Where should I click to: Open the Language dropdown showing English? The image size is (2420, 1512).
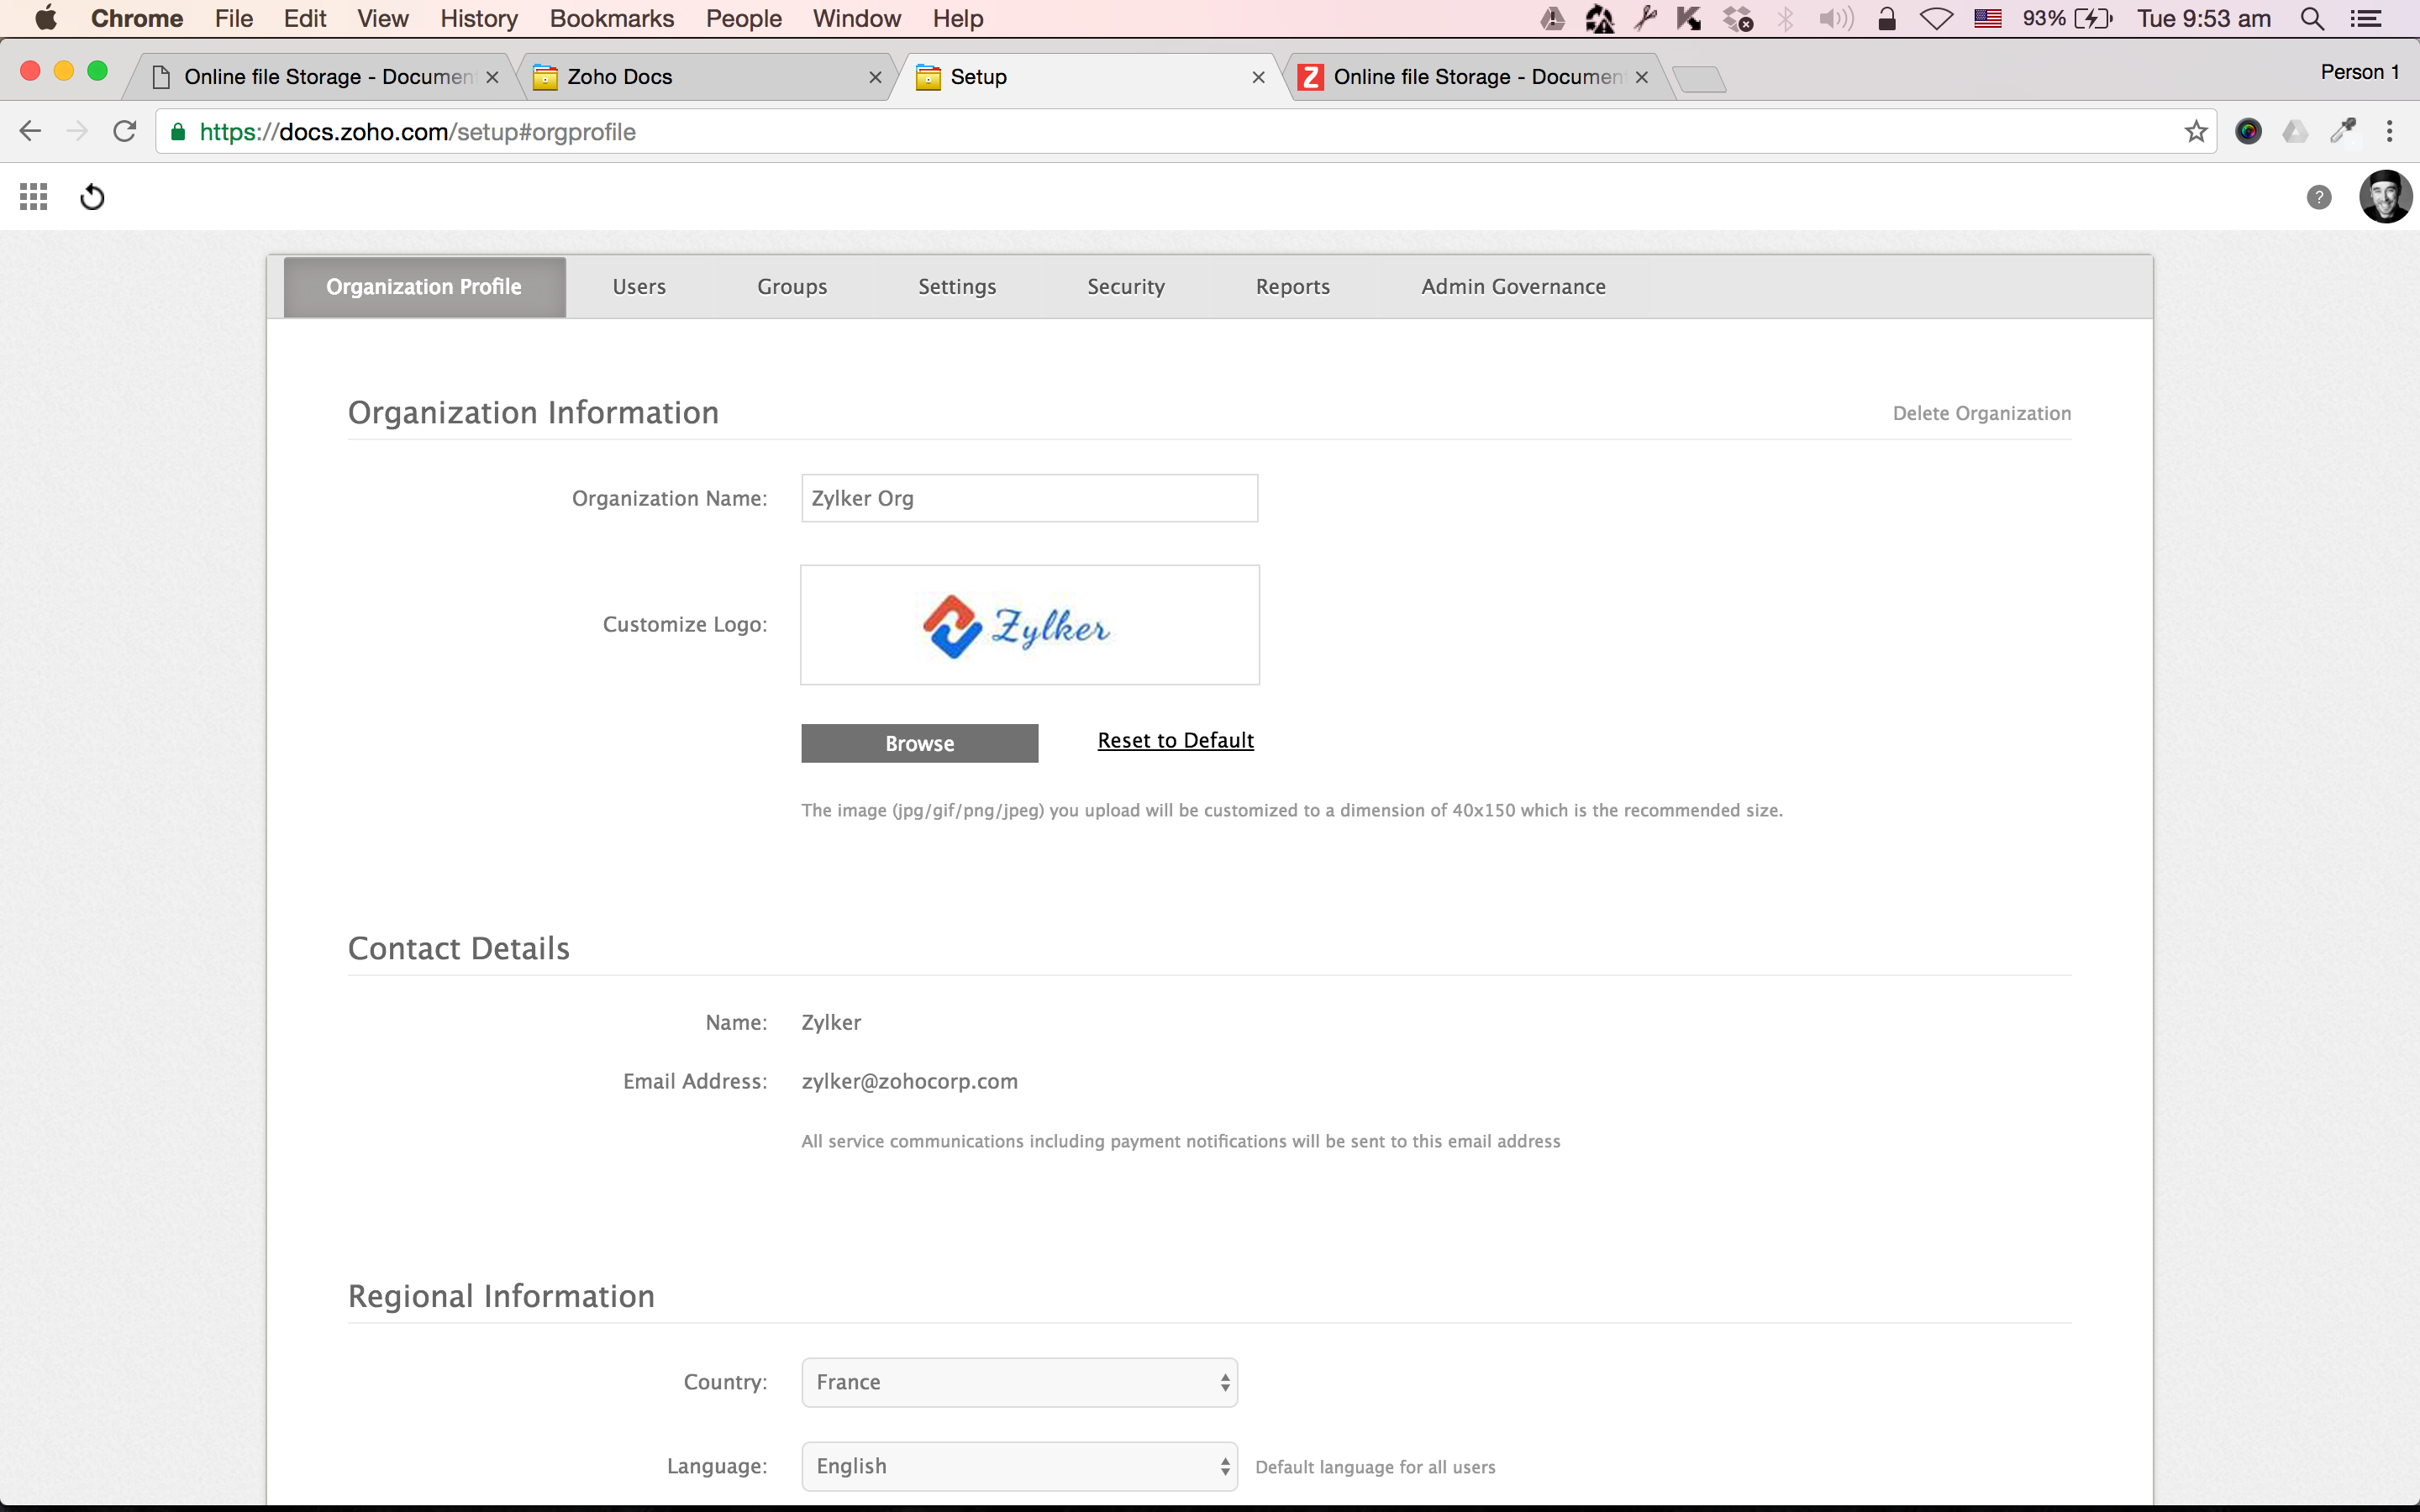(x=1019, y=1466)
